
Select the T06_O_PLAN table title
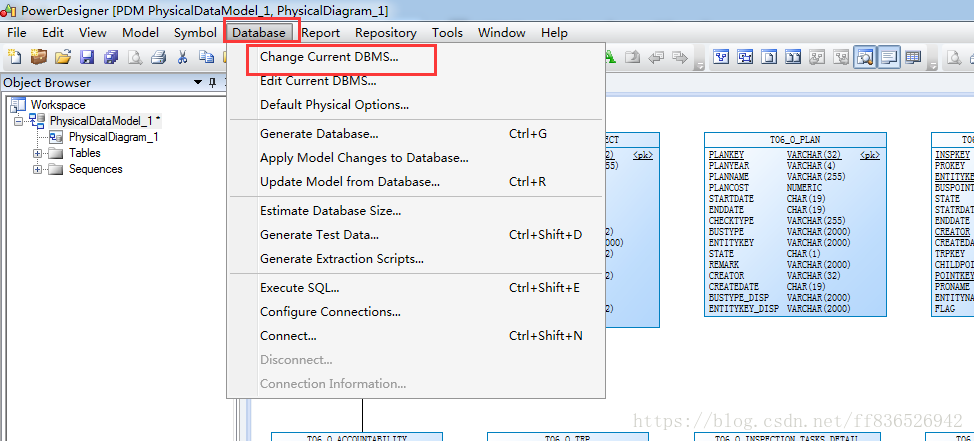point(795,140)
